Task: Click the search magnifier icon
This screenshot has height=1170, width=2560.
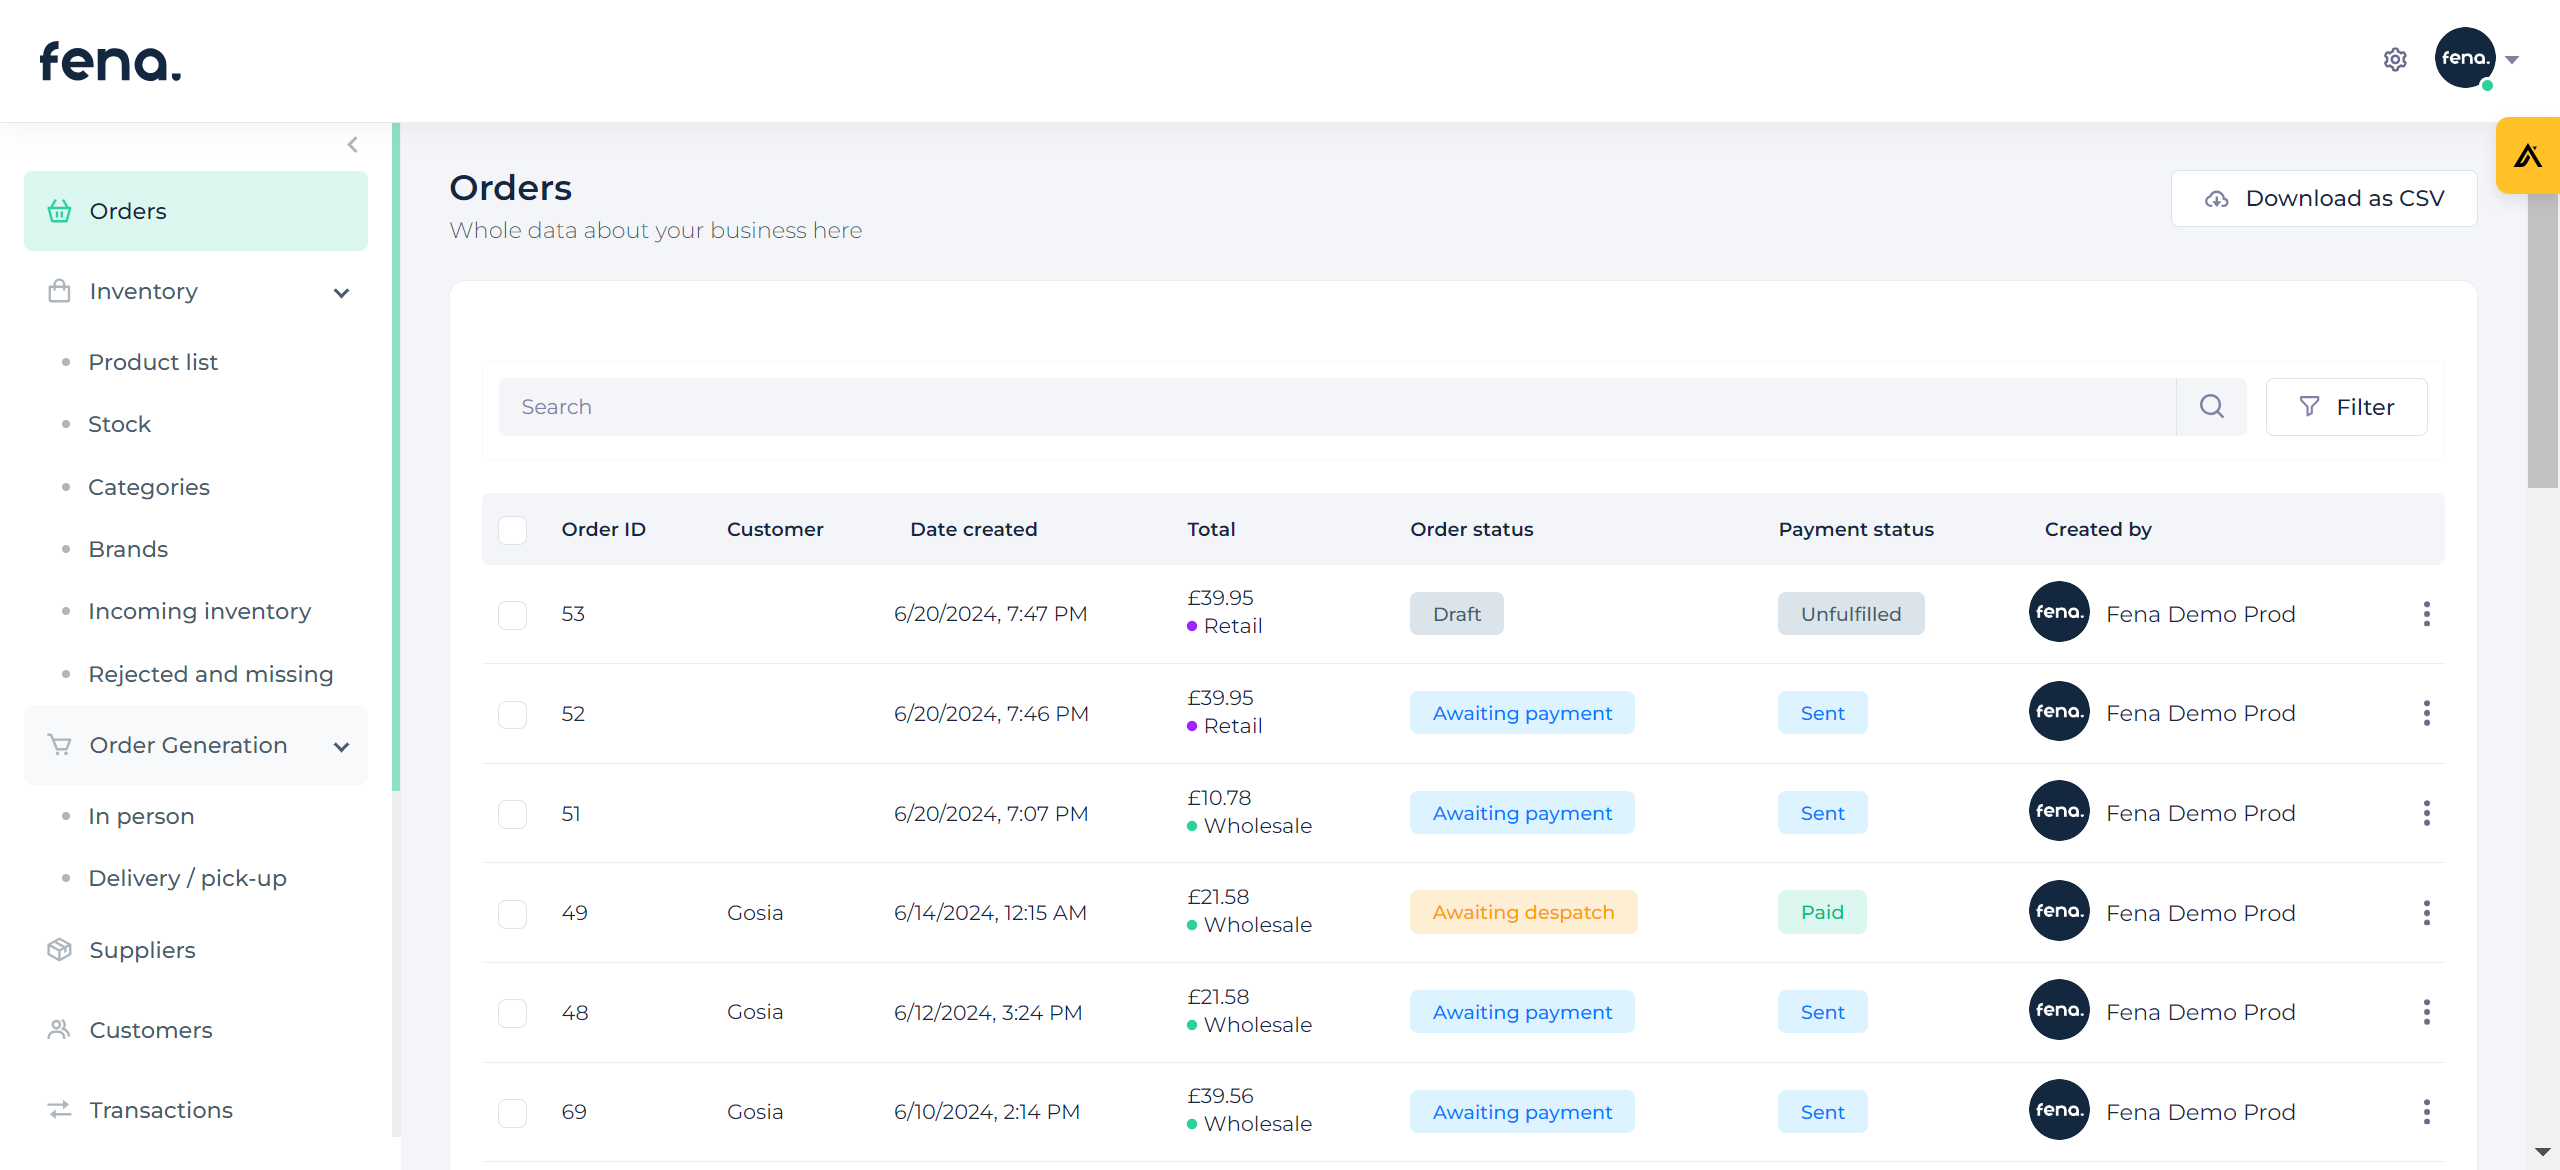Action: 2211,406
